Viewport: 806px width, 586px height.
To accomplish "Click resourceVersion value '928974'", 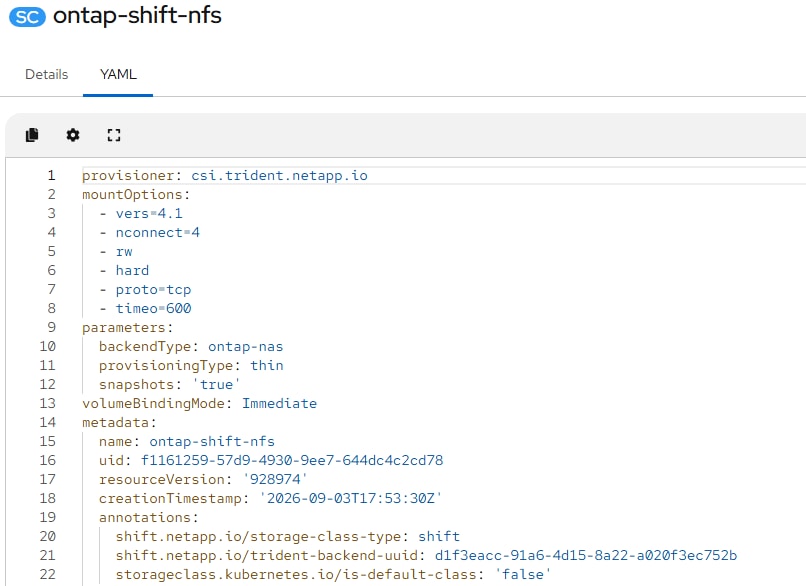I will pyautogui.click(x=275, y=480).
